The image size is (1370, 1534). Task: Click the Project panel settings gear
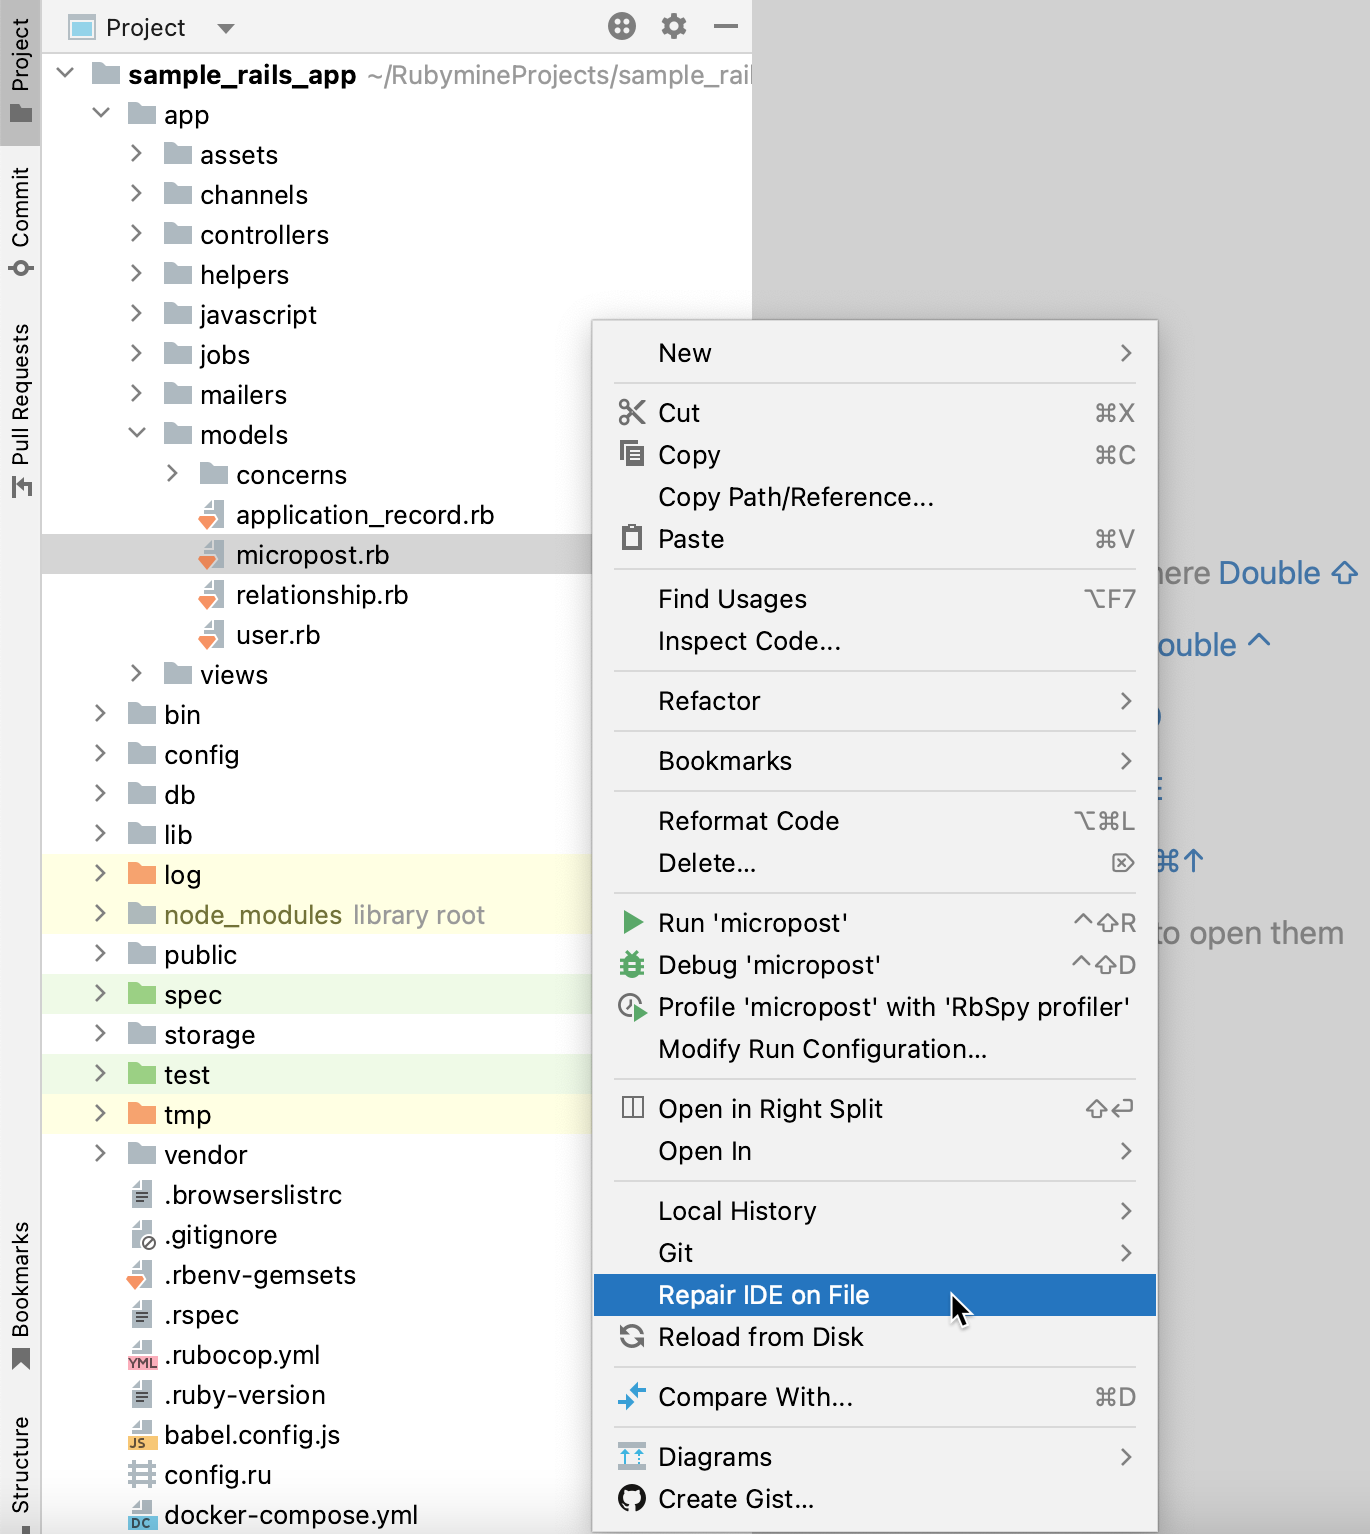pyautogui.click(x=673, y=27)
